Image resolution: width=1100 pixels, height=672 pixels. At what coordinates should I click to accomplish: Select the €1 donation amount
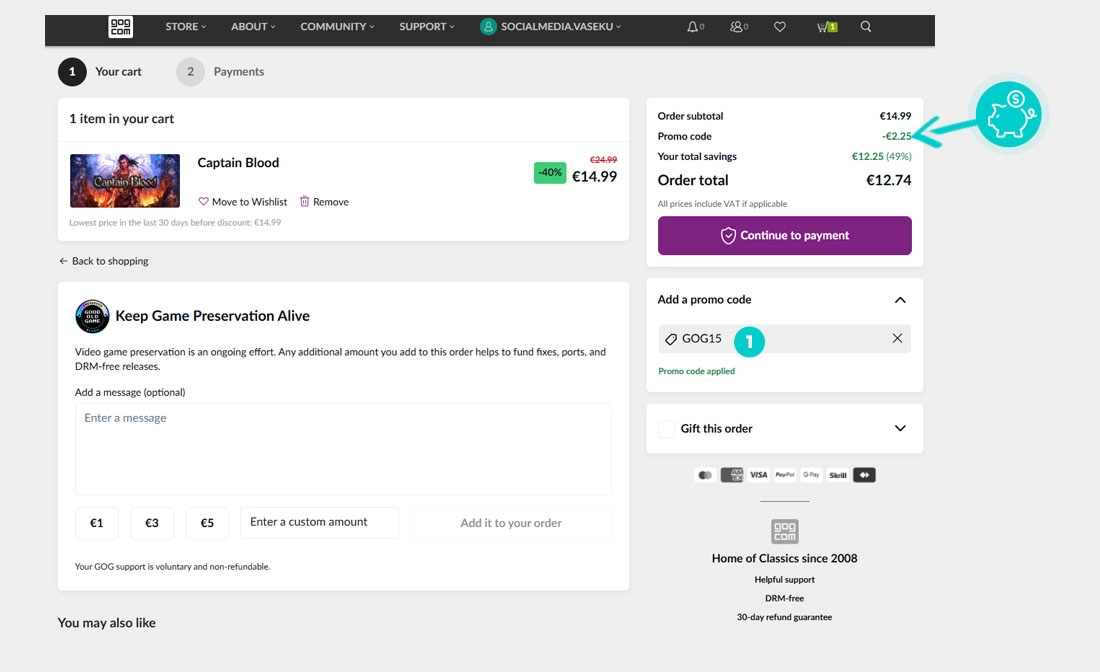[x=97, y=523]
